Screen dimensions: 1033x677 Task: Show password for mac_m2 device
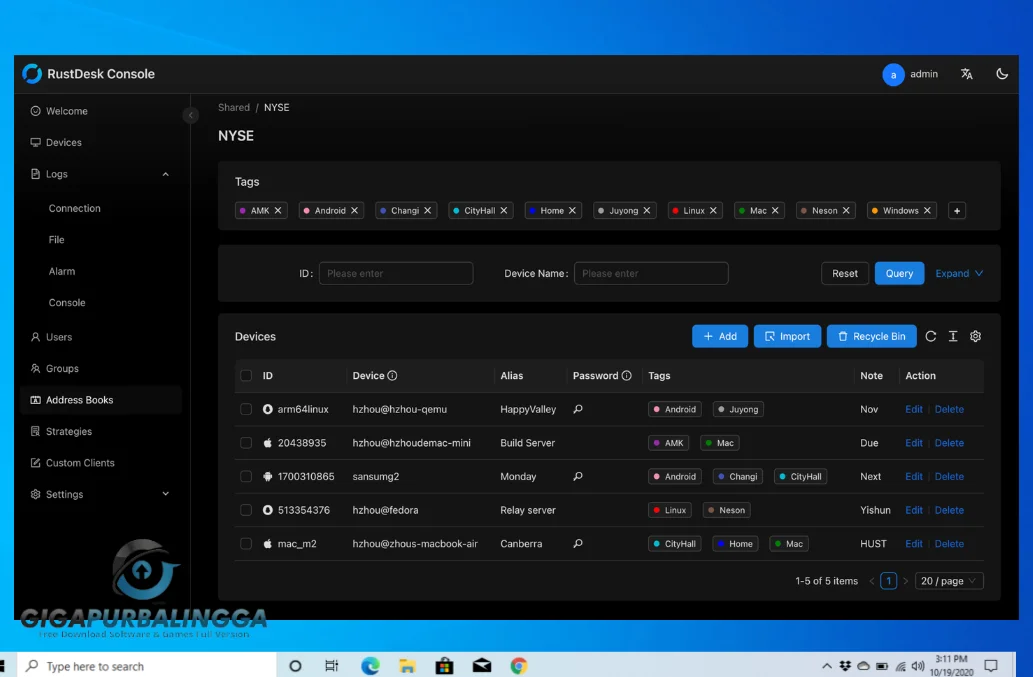pos(578,543)
